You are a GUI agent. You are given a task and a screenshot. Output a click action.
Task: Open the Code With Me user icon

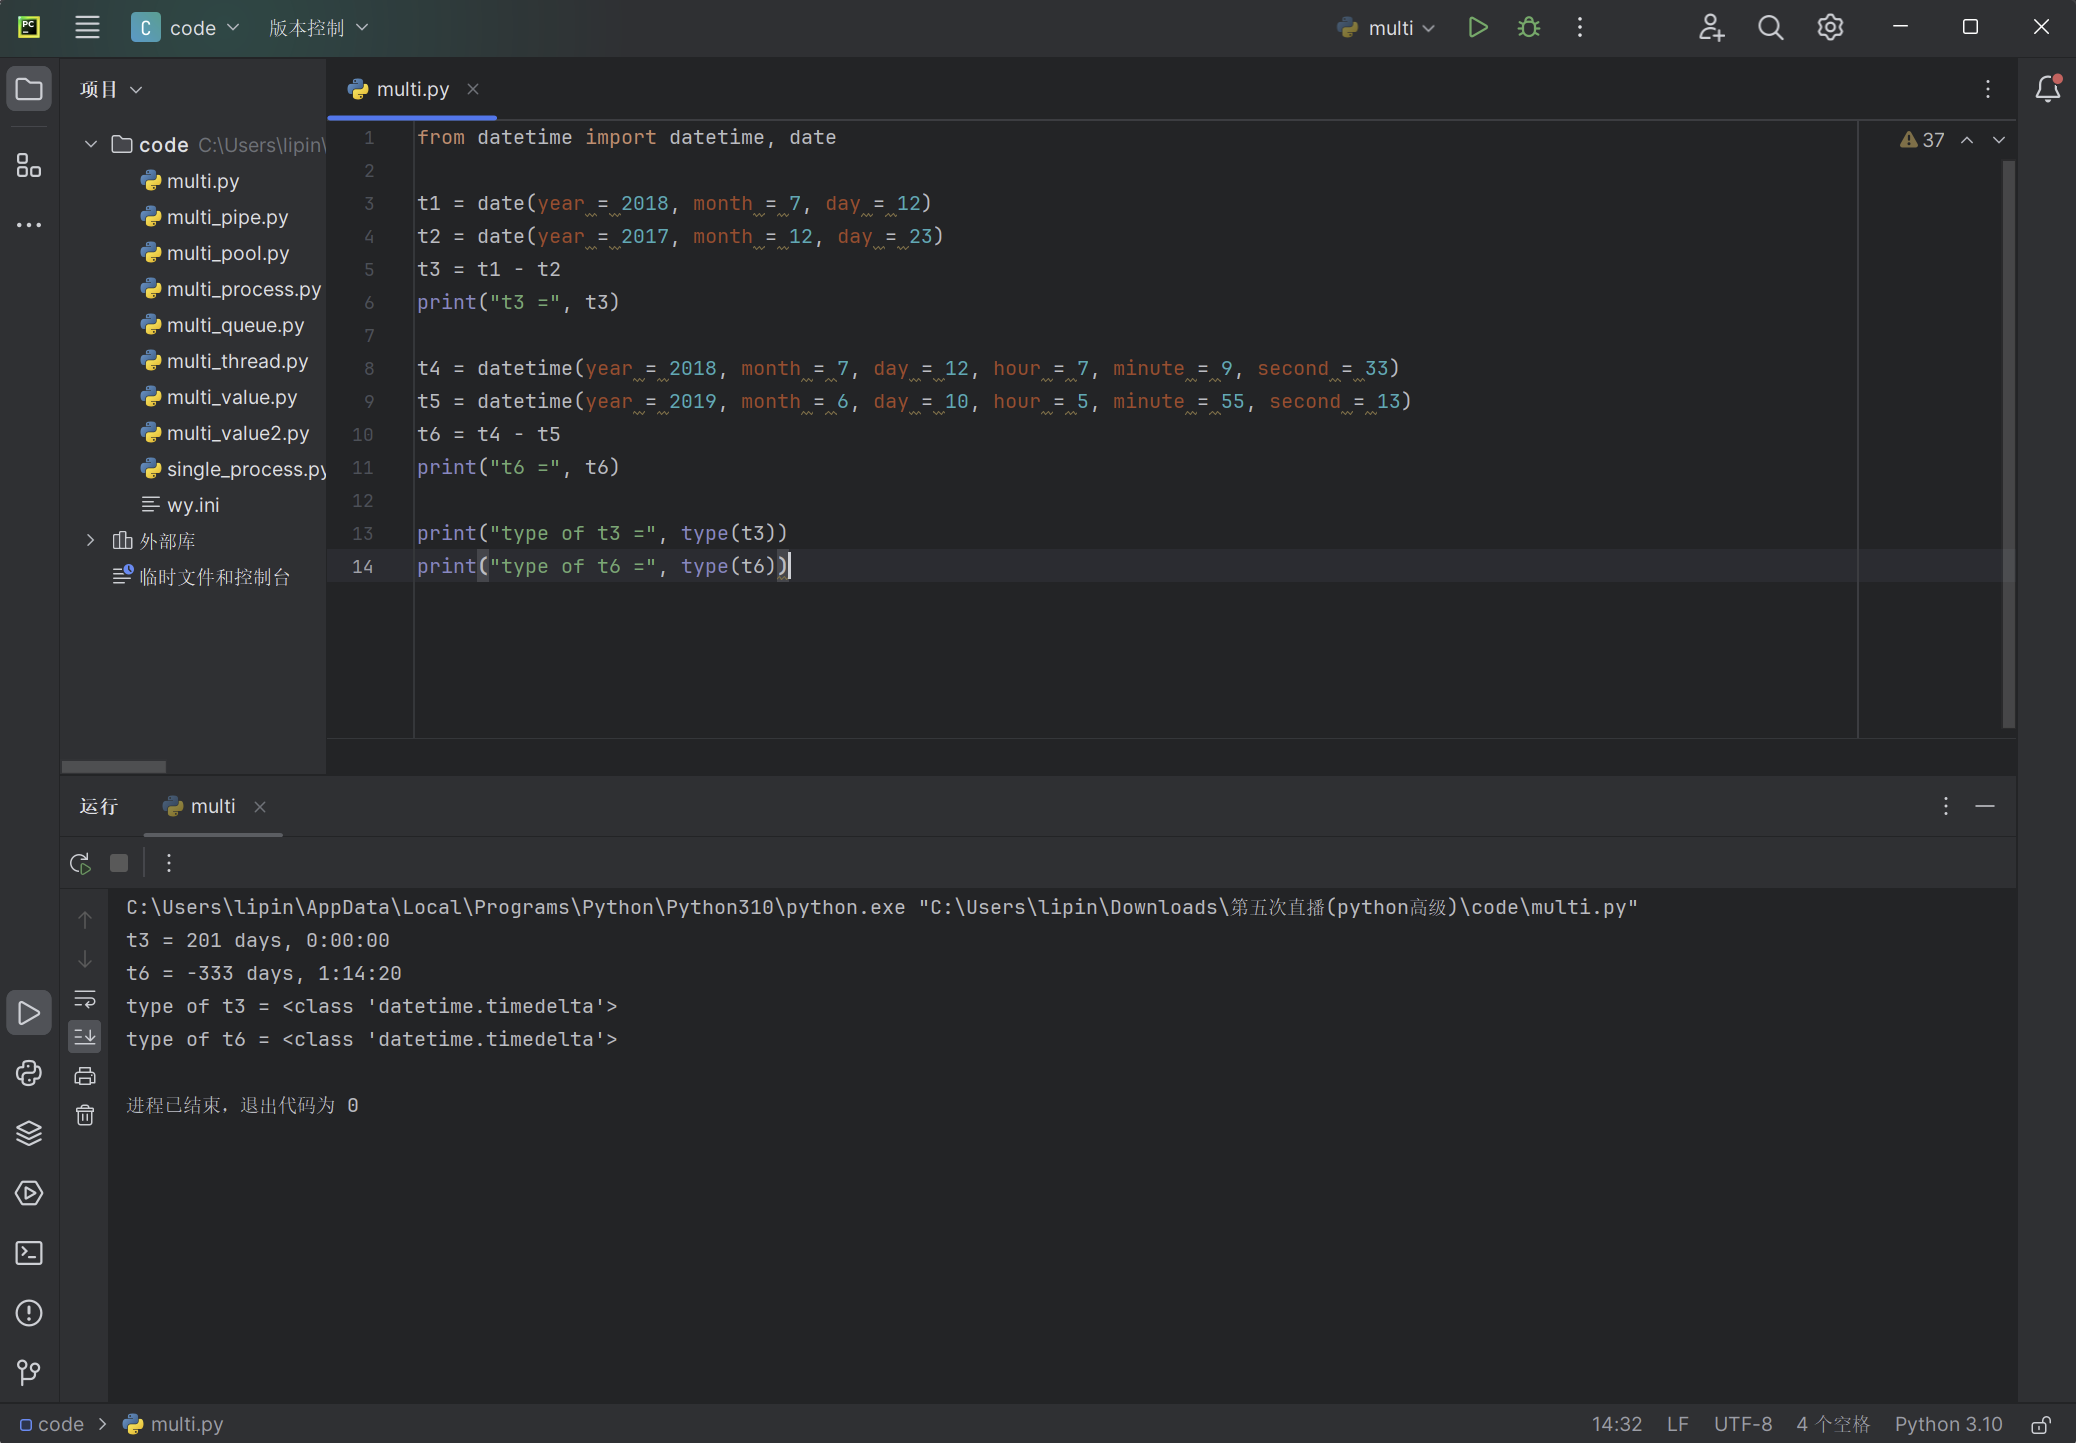(1711, 28)
